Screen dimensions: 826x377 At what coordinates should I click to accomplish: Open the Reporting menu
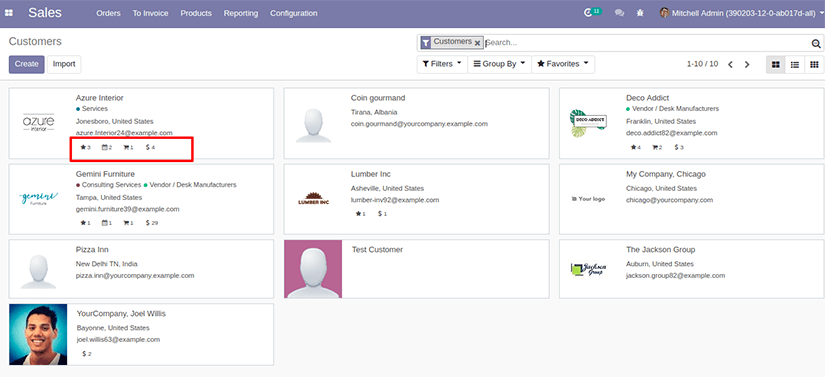point(241,13)
